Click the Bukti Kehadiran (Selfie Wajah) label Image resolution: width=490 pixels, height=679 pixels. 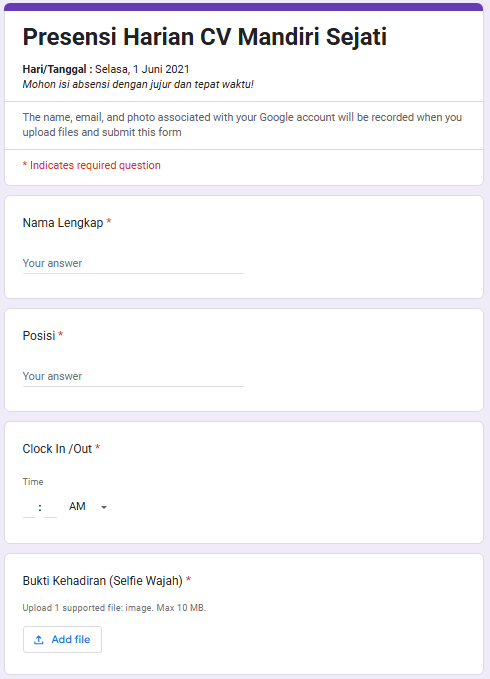point(103,581)
